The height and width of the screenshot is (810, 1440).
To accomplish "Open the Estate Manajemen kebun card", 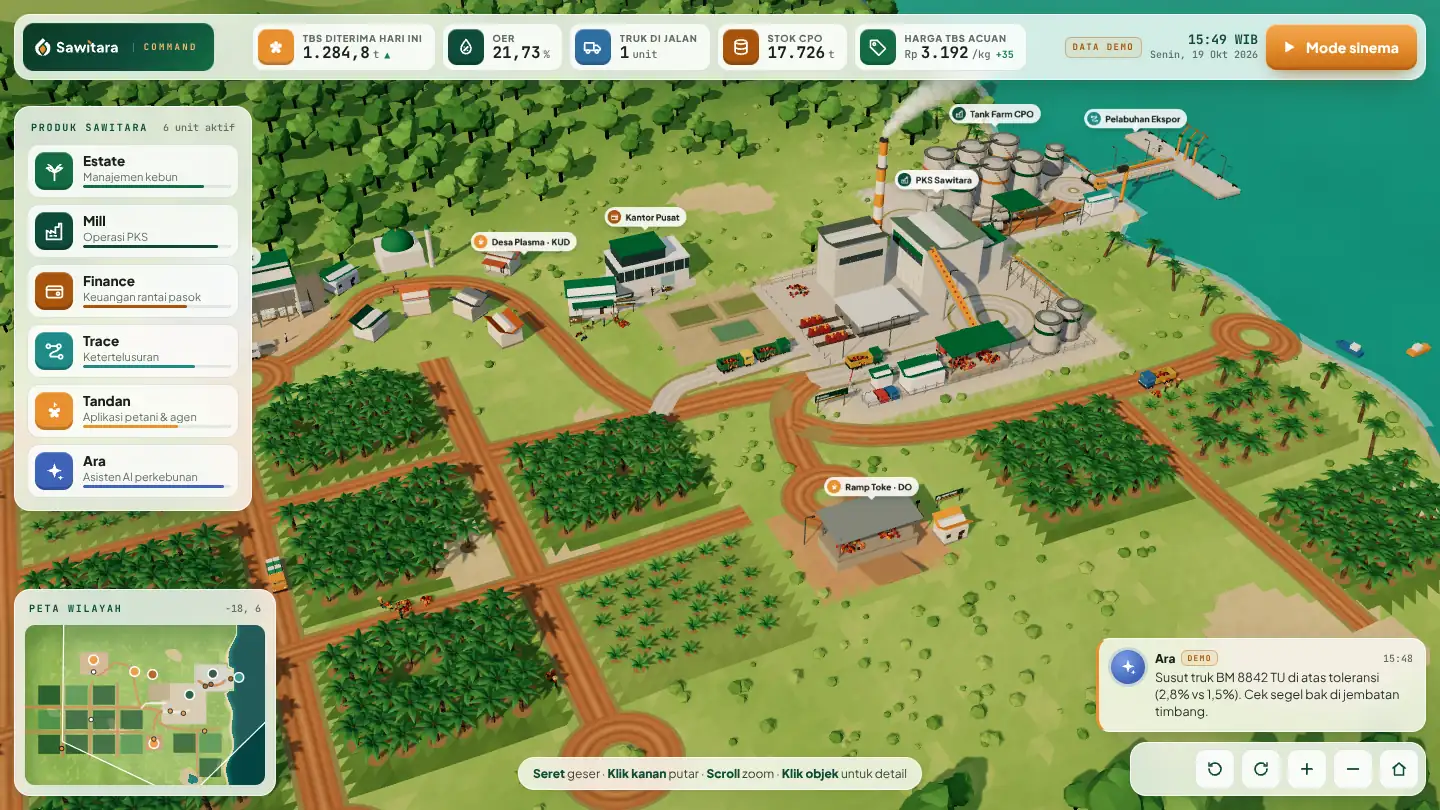I will tap(133, 170).
